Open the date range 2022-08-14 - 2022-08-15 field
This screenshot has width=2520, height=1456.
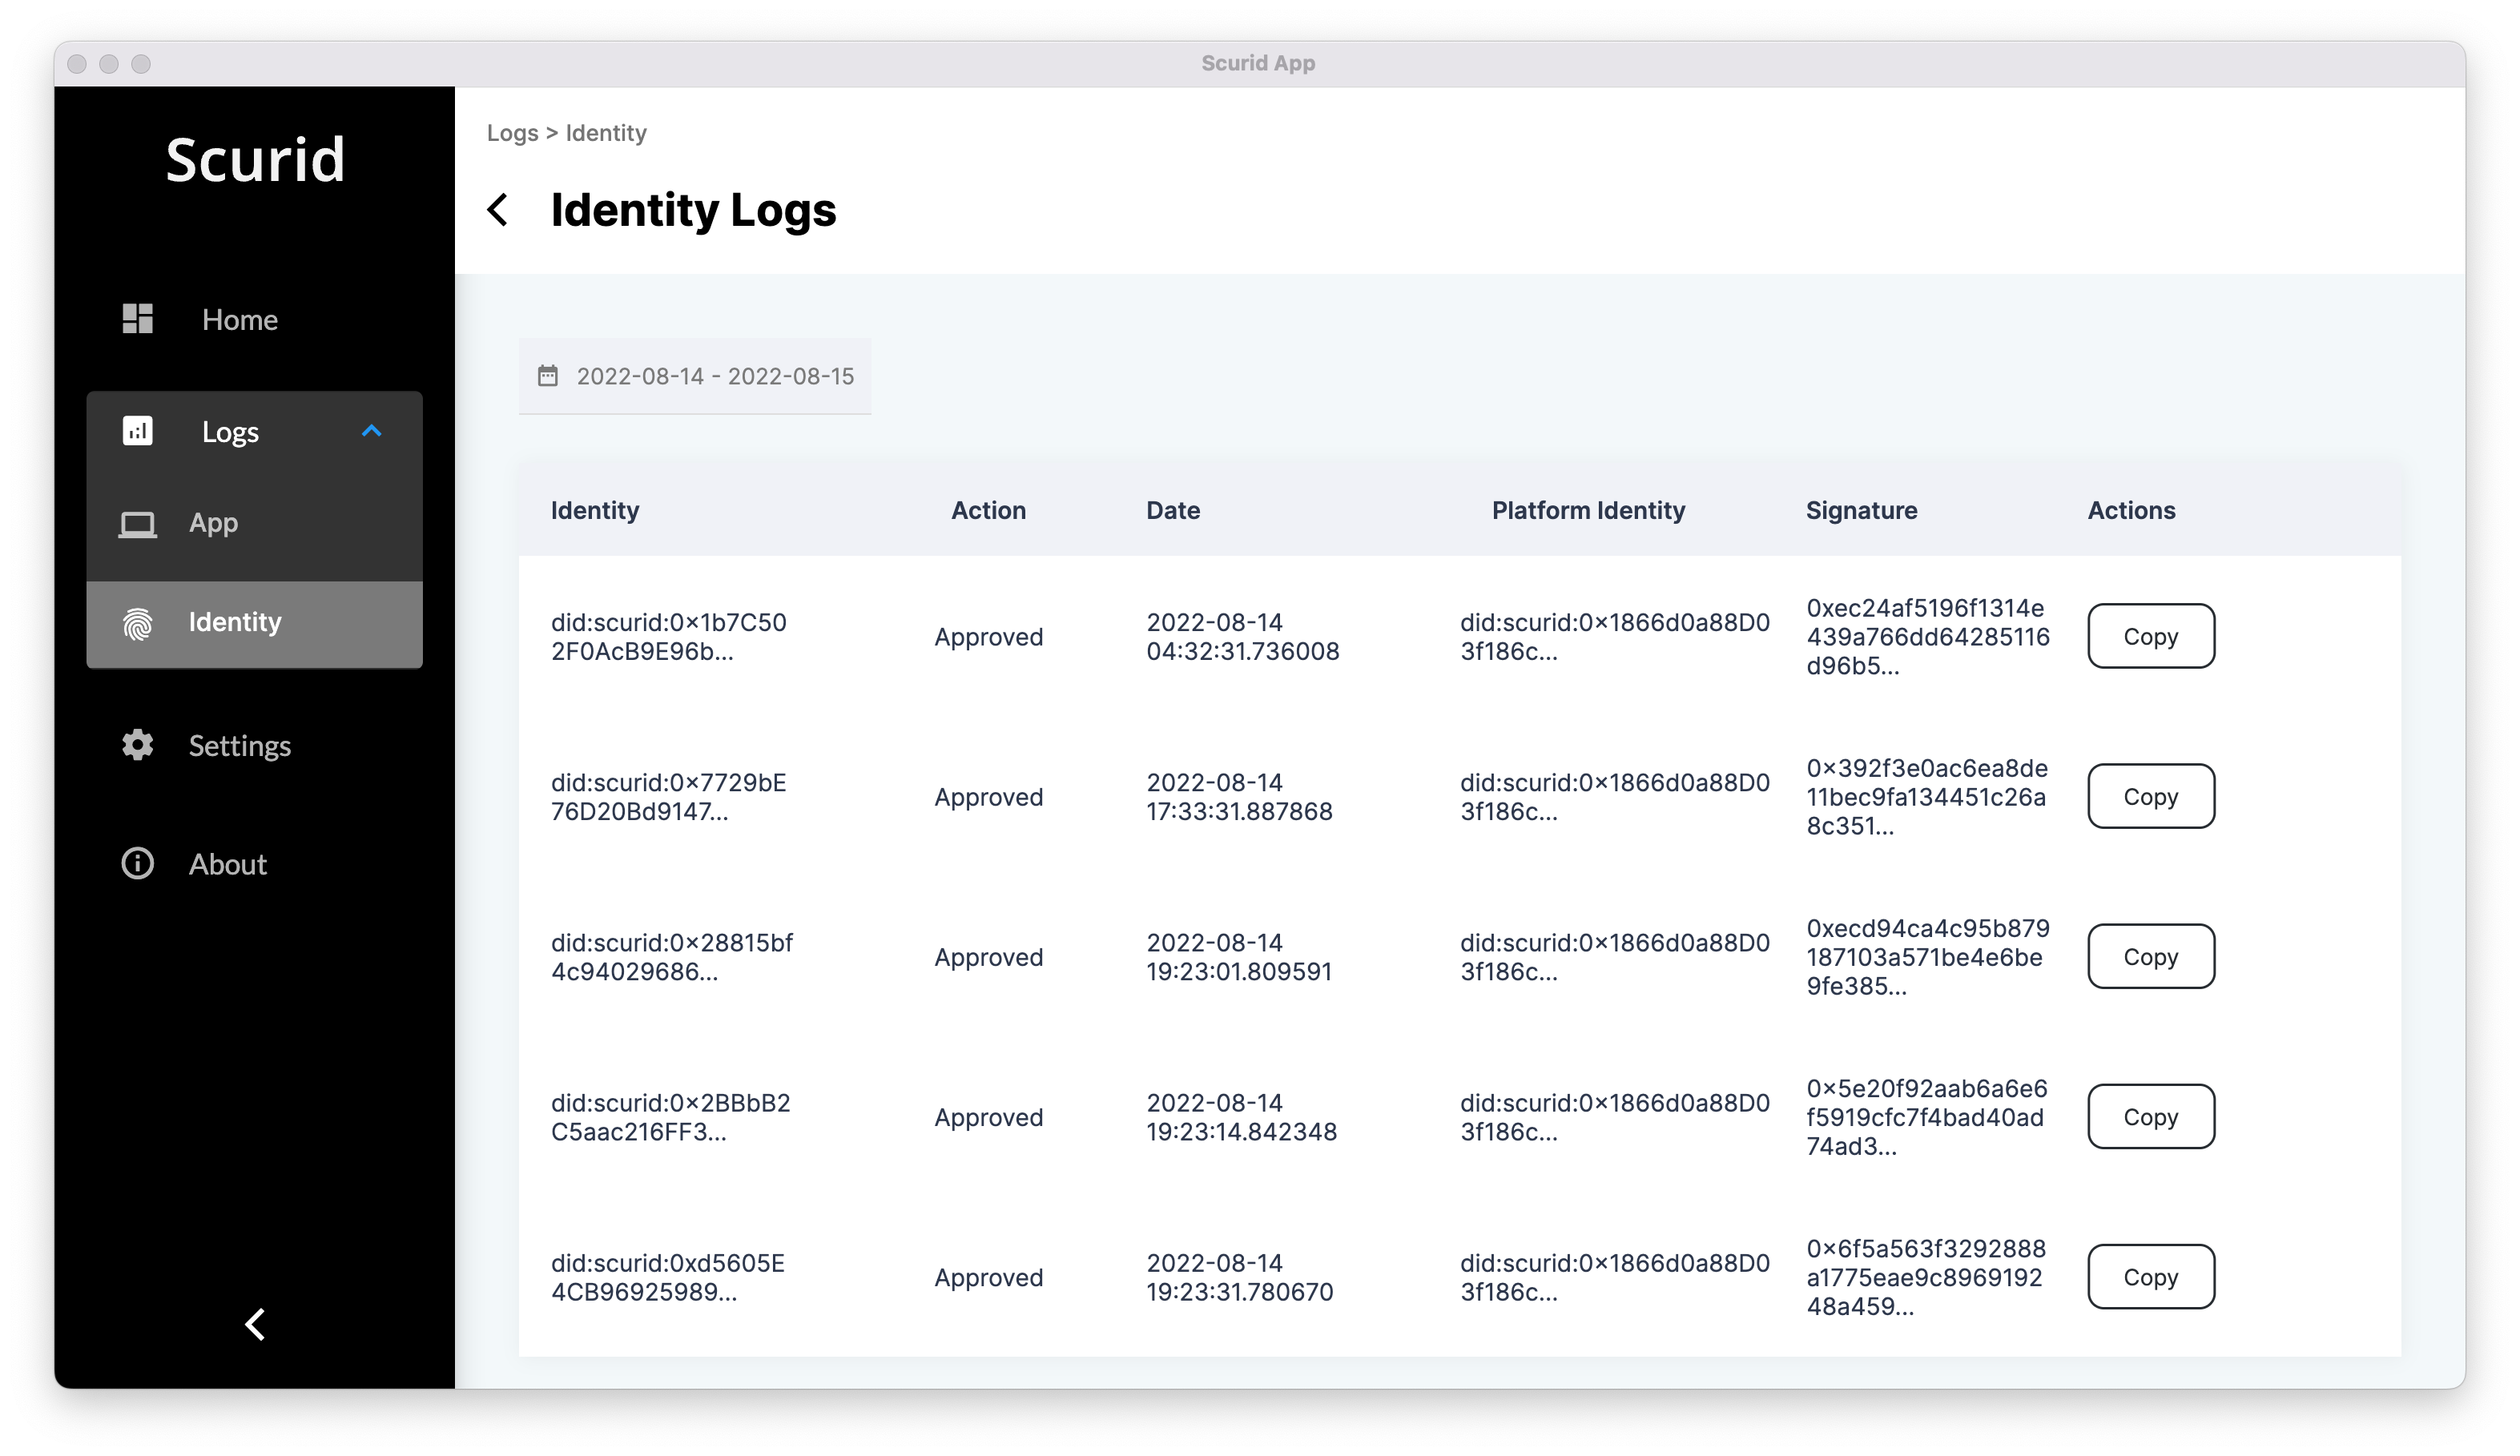pyautogui.click(x=695, y=376)
